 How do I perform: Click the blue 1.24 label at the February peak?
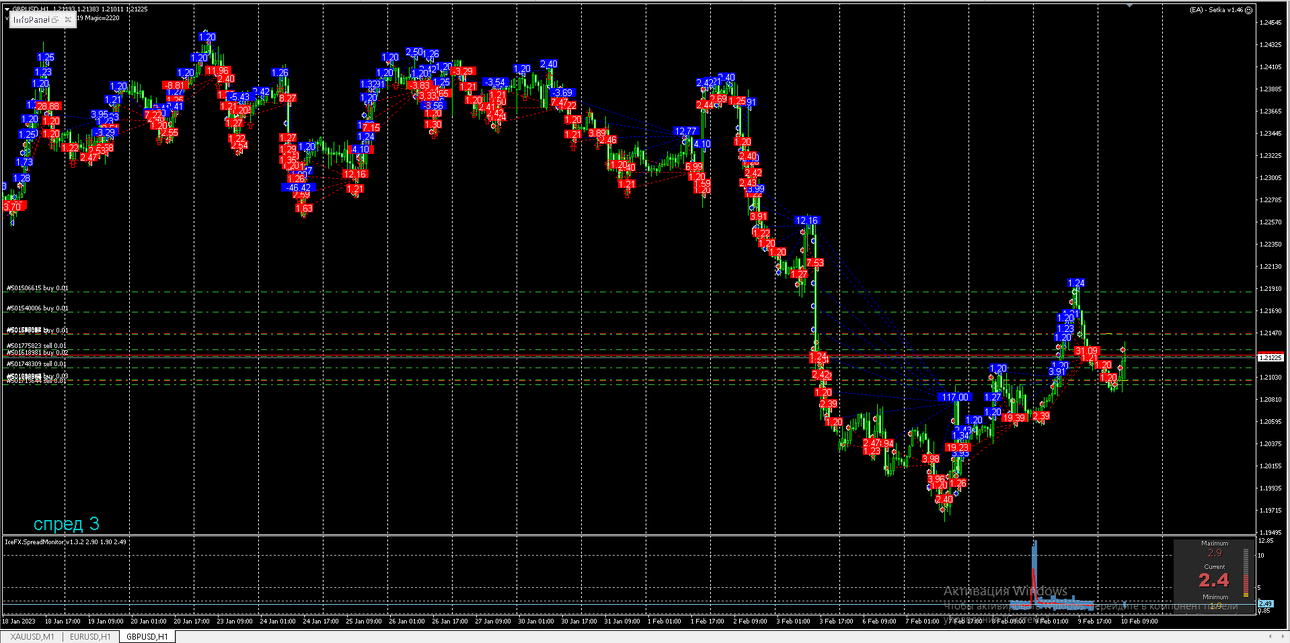pyautogui.click(x=1076, y=283)
